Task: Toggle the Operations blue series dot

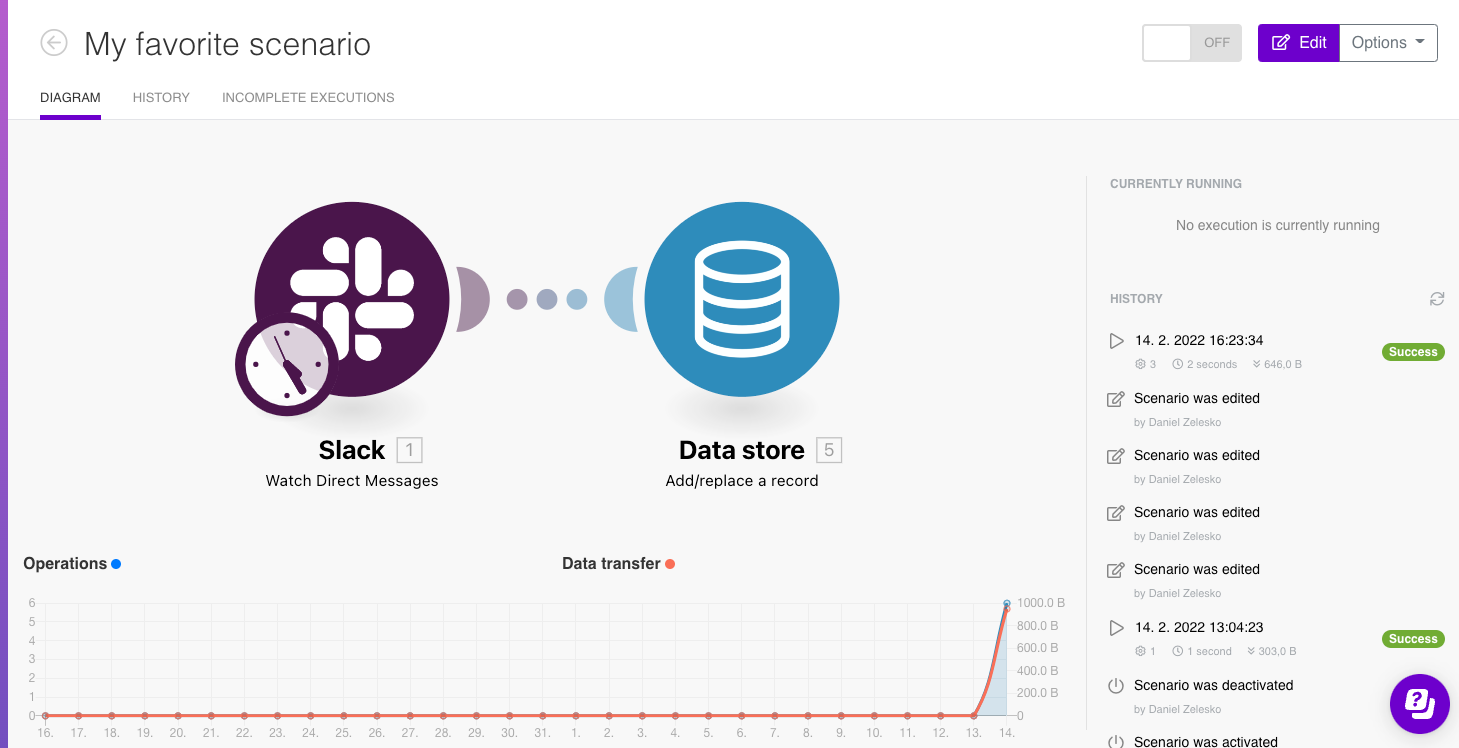Action: pos(116,564)
